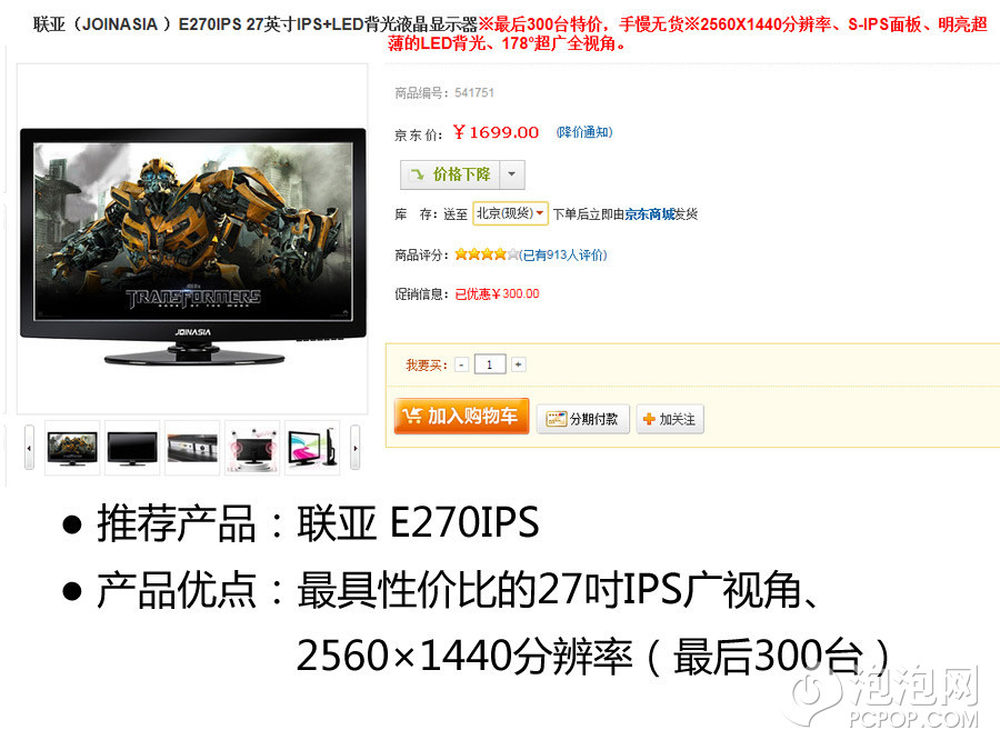The height and width of the screenshot is (750, 1000).
Task: Select the side-view monitor thumbnail
Action: pyautogui.click(x=312, y=448)
